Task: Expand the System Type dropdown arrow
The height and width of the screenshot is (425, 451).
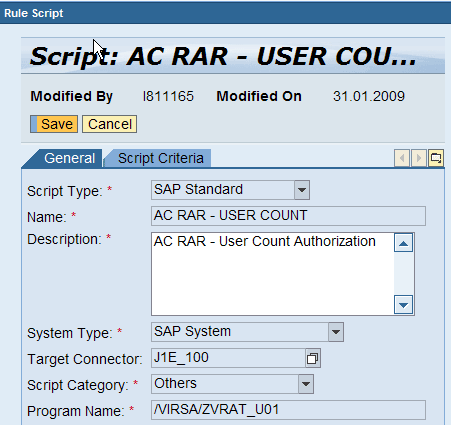Action: coord(336,332)
